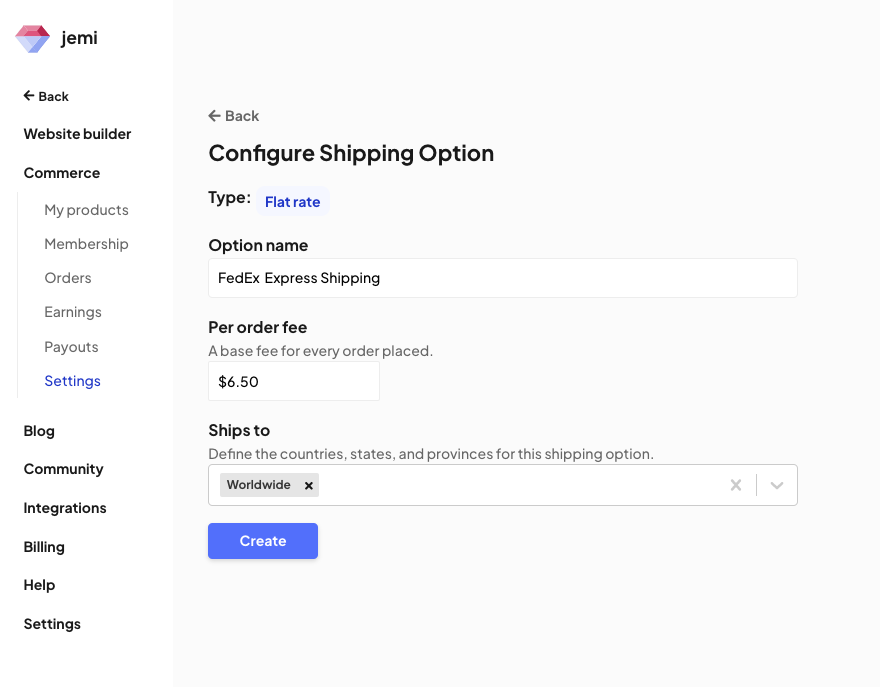Go back using the sidebar Back arrow
880x687 pixels.
coord(46,96)
